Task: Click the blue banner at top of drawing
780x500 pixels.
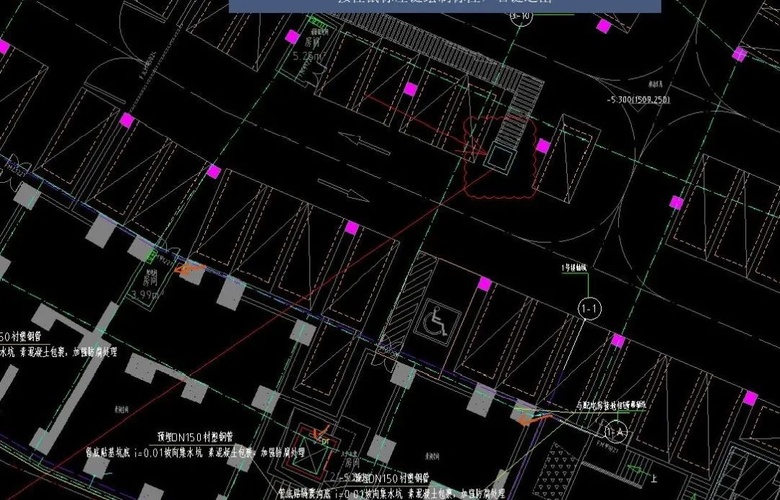Action: [x=445, y=5]
